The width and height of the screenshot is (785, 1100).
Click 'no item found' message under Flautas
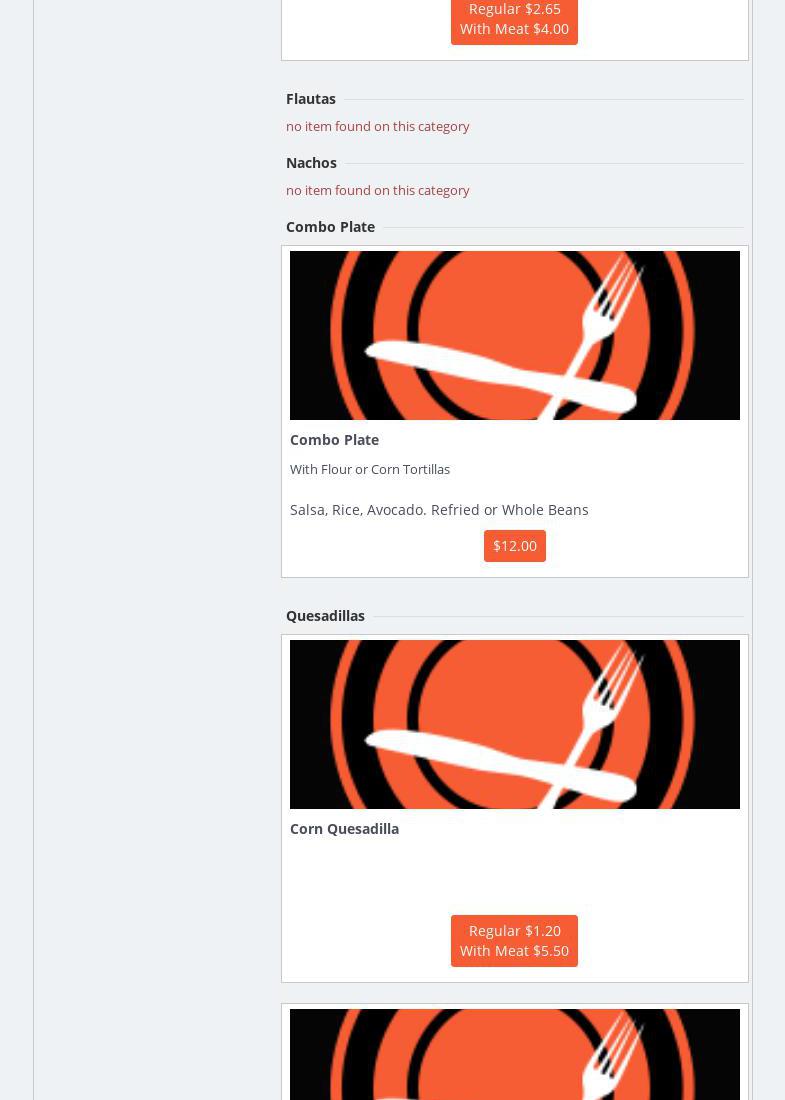377,127
